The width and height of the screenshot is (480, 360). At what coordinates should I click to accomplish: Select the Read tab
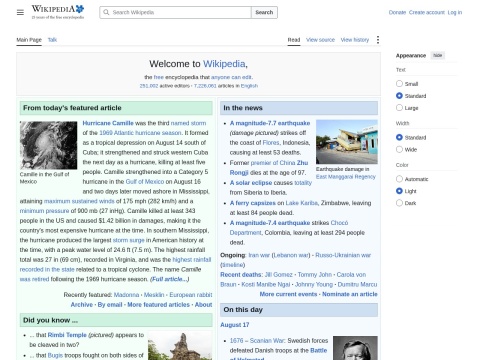click(294, 40)
